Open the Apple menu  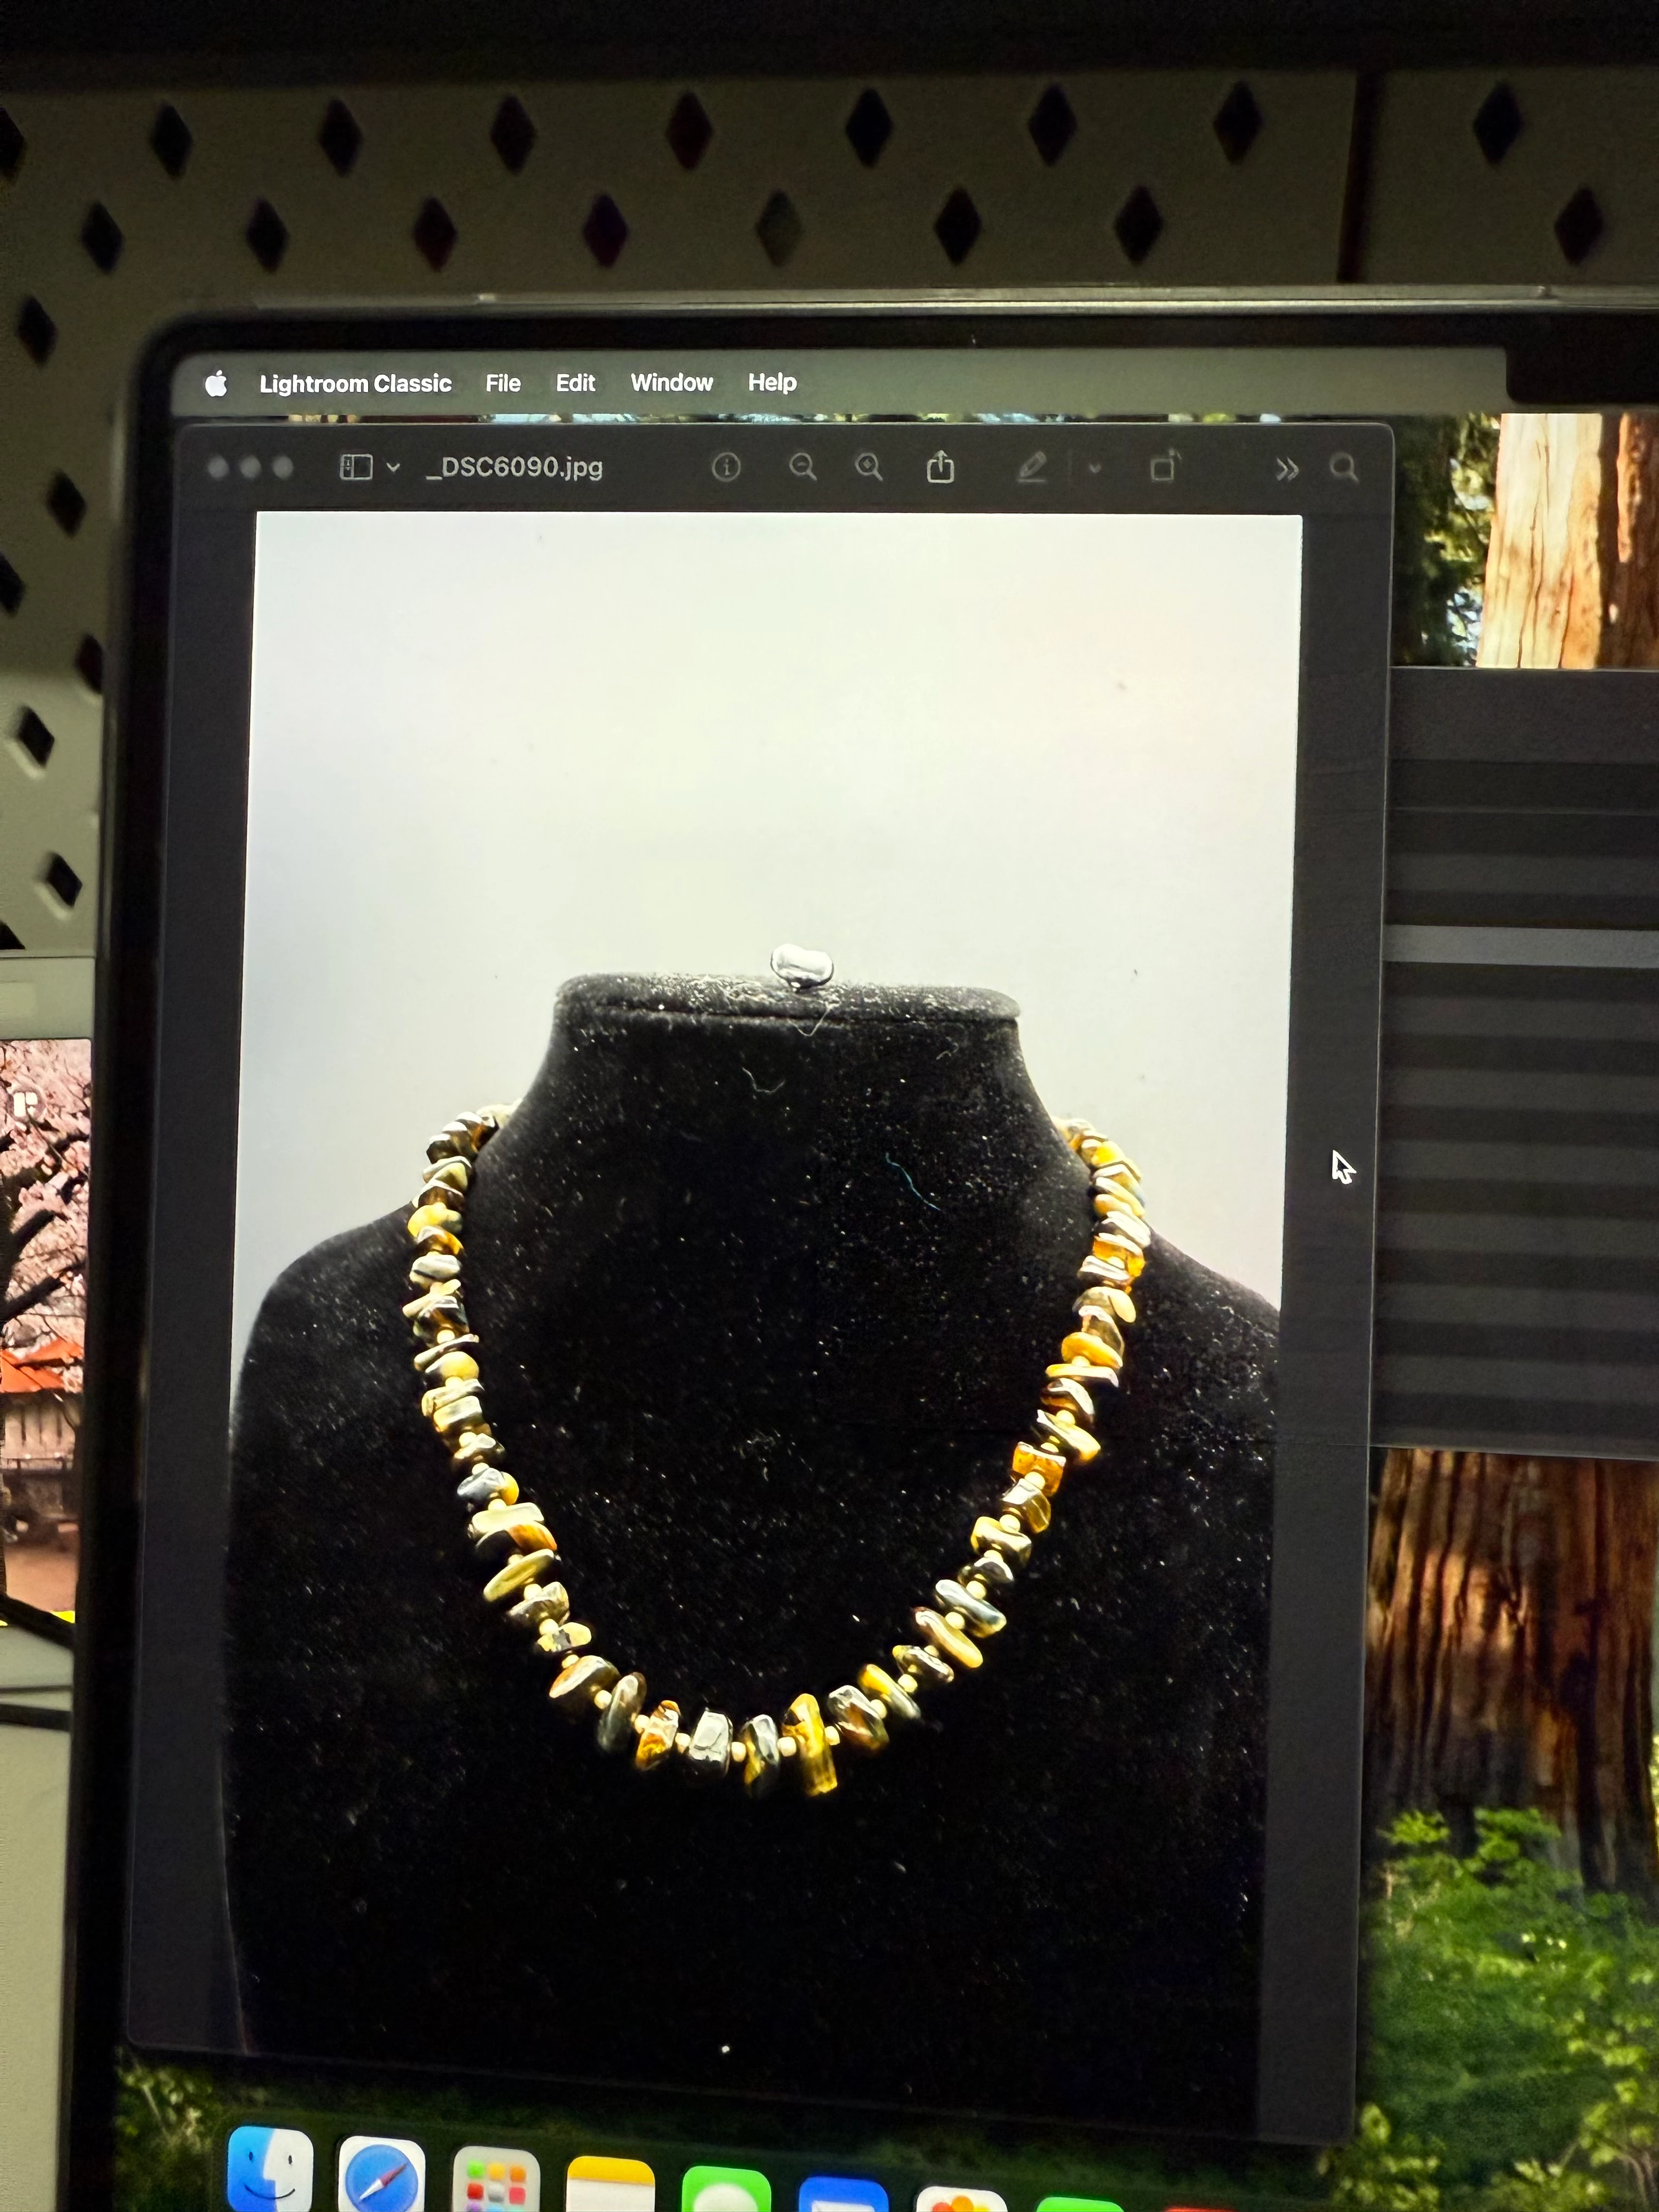point(217,384)
